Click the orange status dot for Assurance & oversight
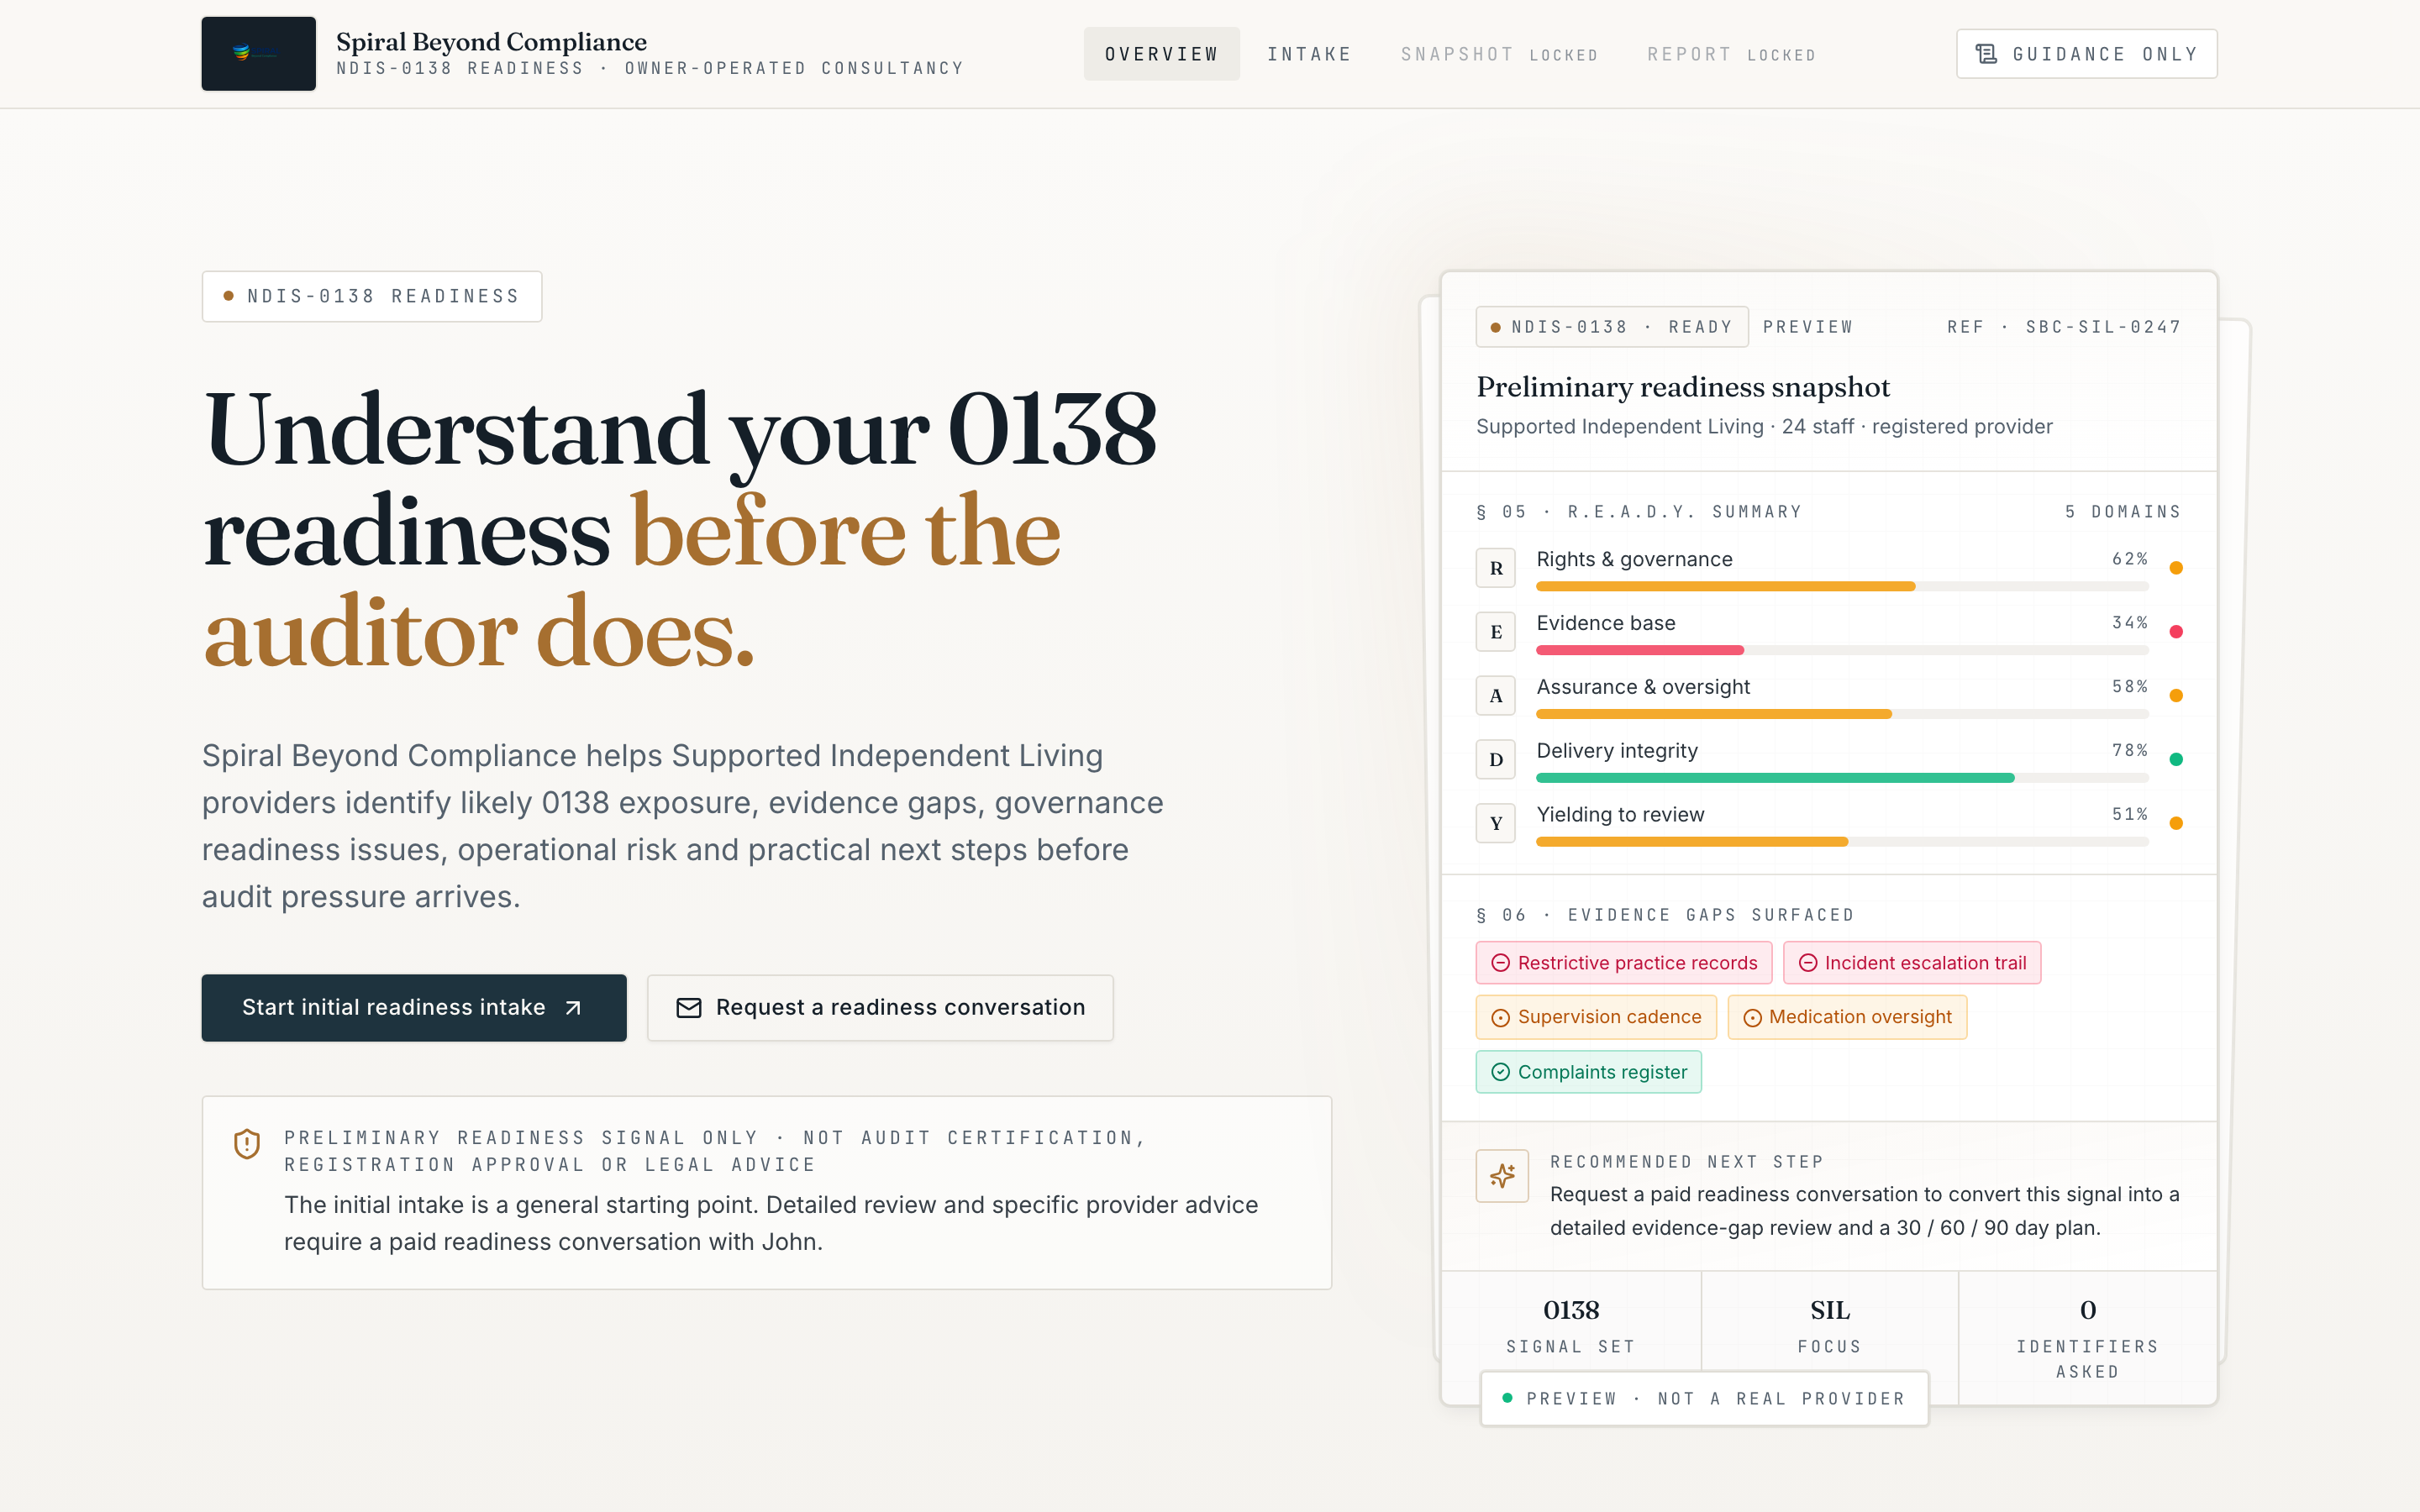 coord(2176,696)
